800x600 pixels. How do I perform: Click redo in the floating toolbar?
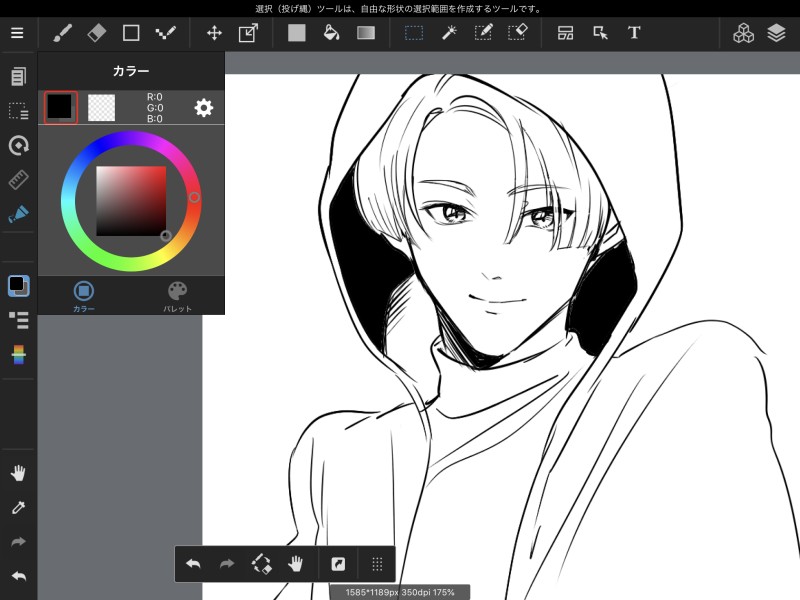pos(227,564)
